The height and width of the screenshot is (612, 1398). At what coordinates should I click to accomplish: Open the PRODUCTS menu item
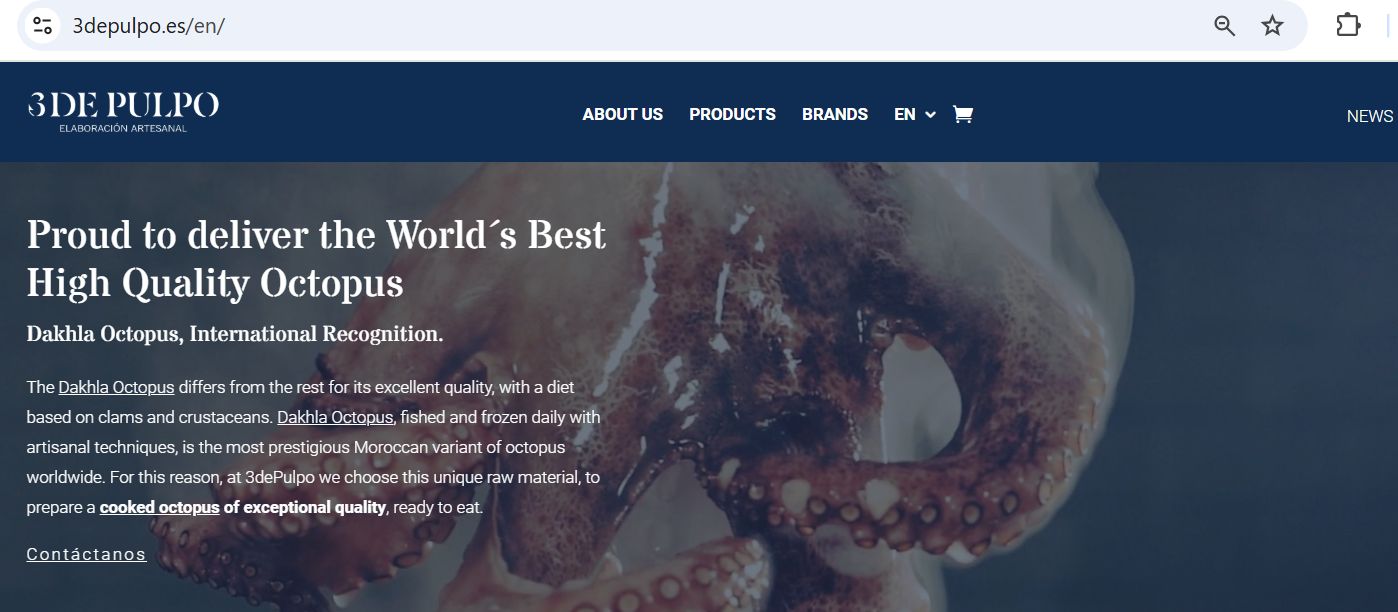[x=732, y=114]
